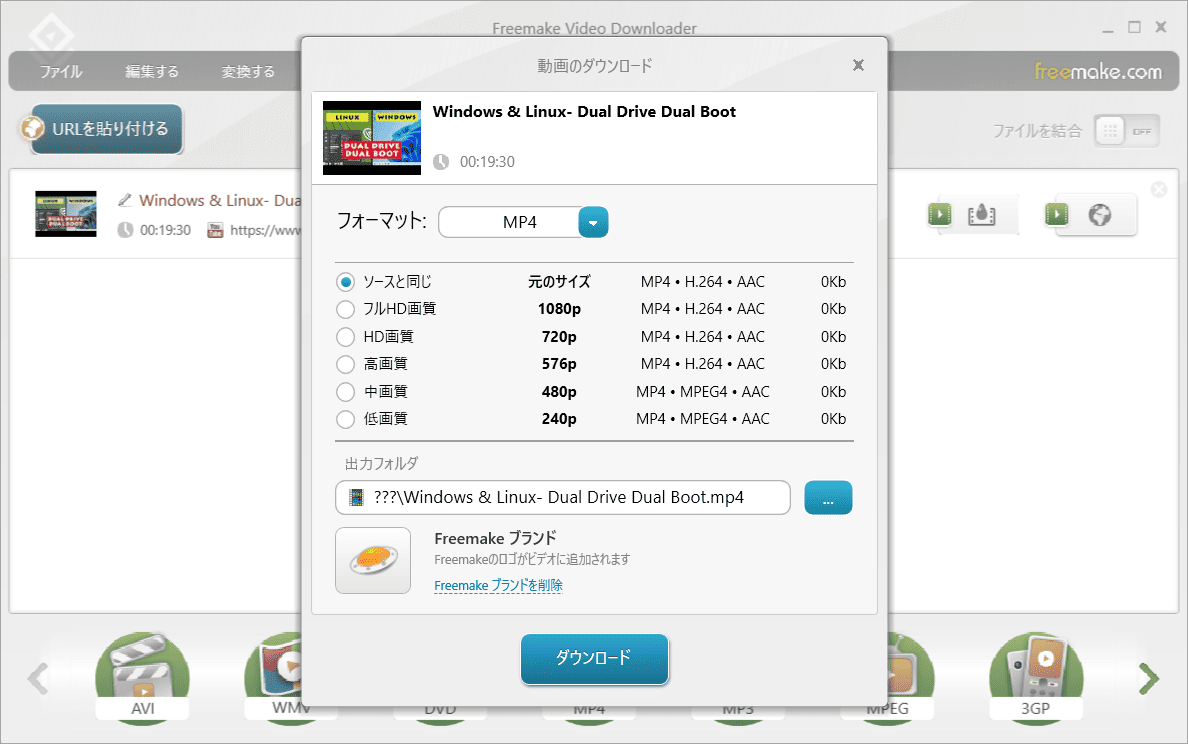Select the WMV conversion format icon
The image size is (1188, 744).
tap(273, 677)
